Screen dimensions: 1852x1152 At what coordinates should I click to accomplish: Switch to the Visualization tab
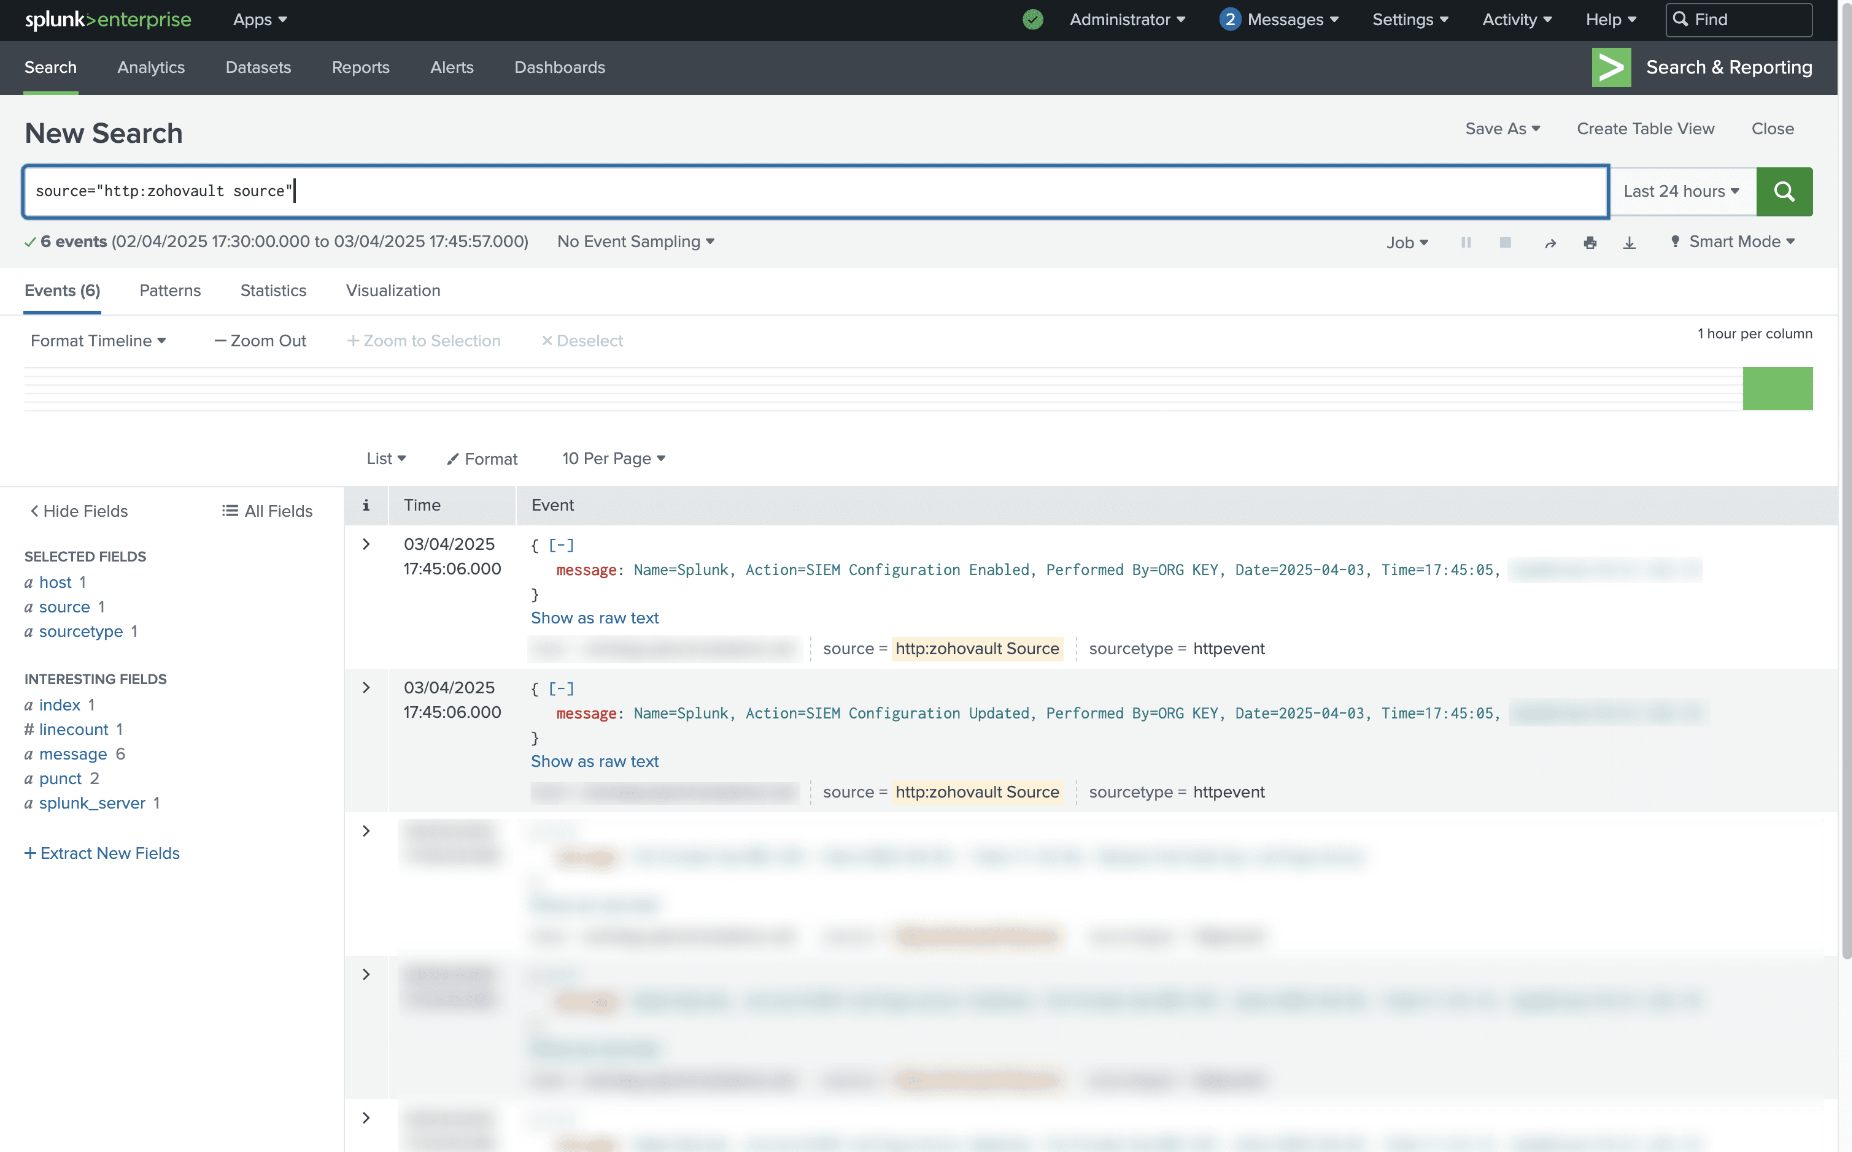pyautogui.click(x=393, y=290)
